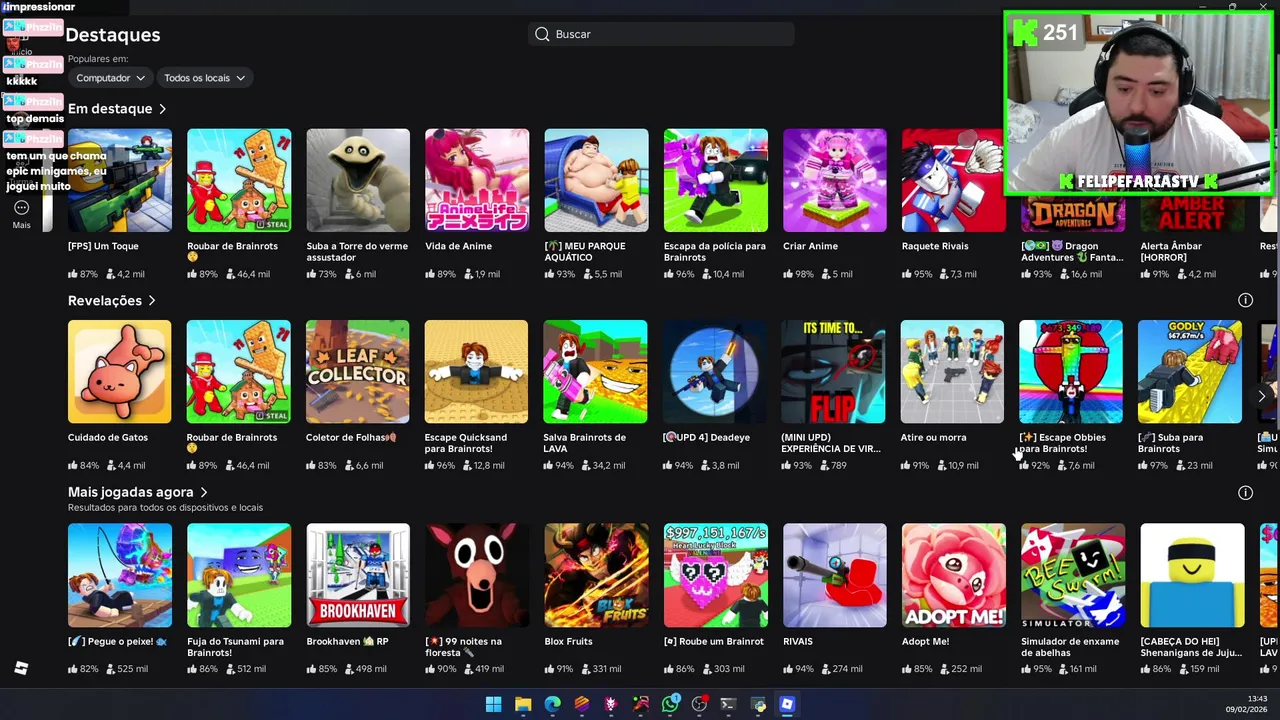The width and height of the screenshot is (1280, 720).
Task: Open File Explorer from the taskbar
Action: click(x=523, y=704)
